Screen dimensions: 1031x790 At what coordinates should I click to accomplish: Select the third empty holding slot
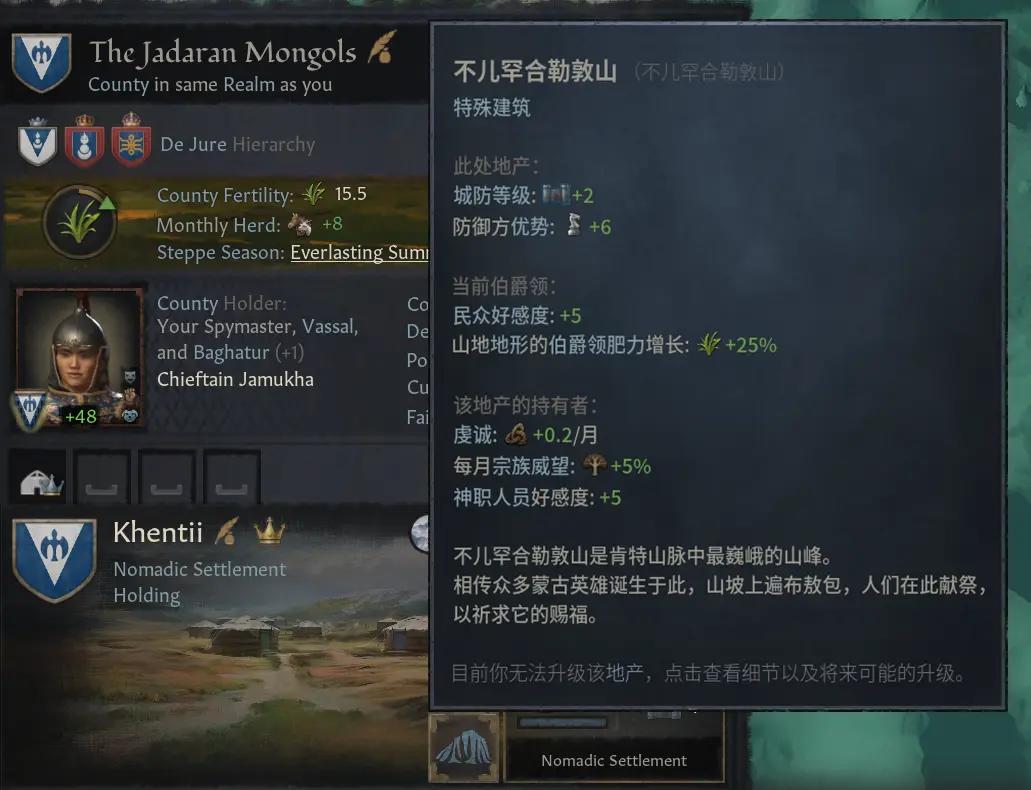pyautogui.click(x=166, y=476)
